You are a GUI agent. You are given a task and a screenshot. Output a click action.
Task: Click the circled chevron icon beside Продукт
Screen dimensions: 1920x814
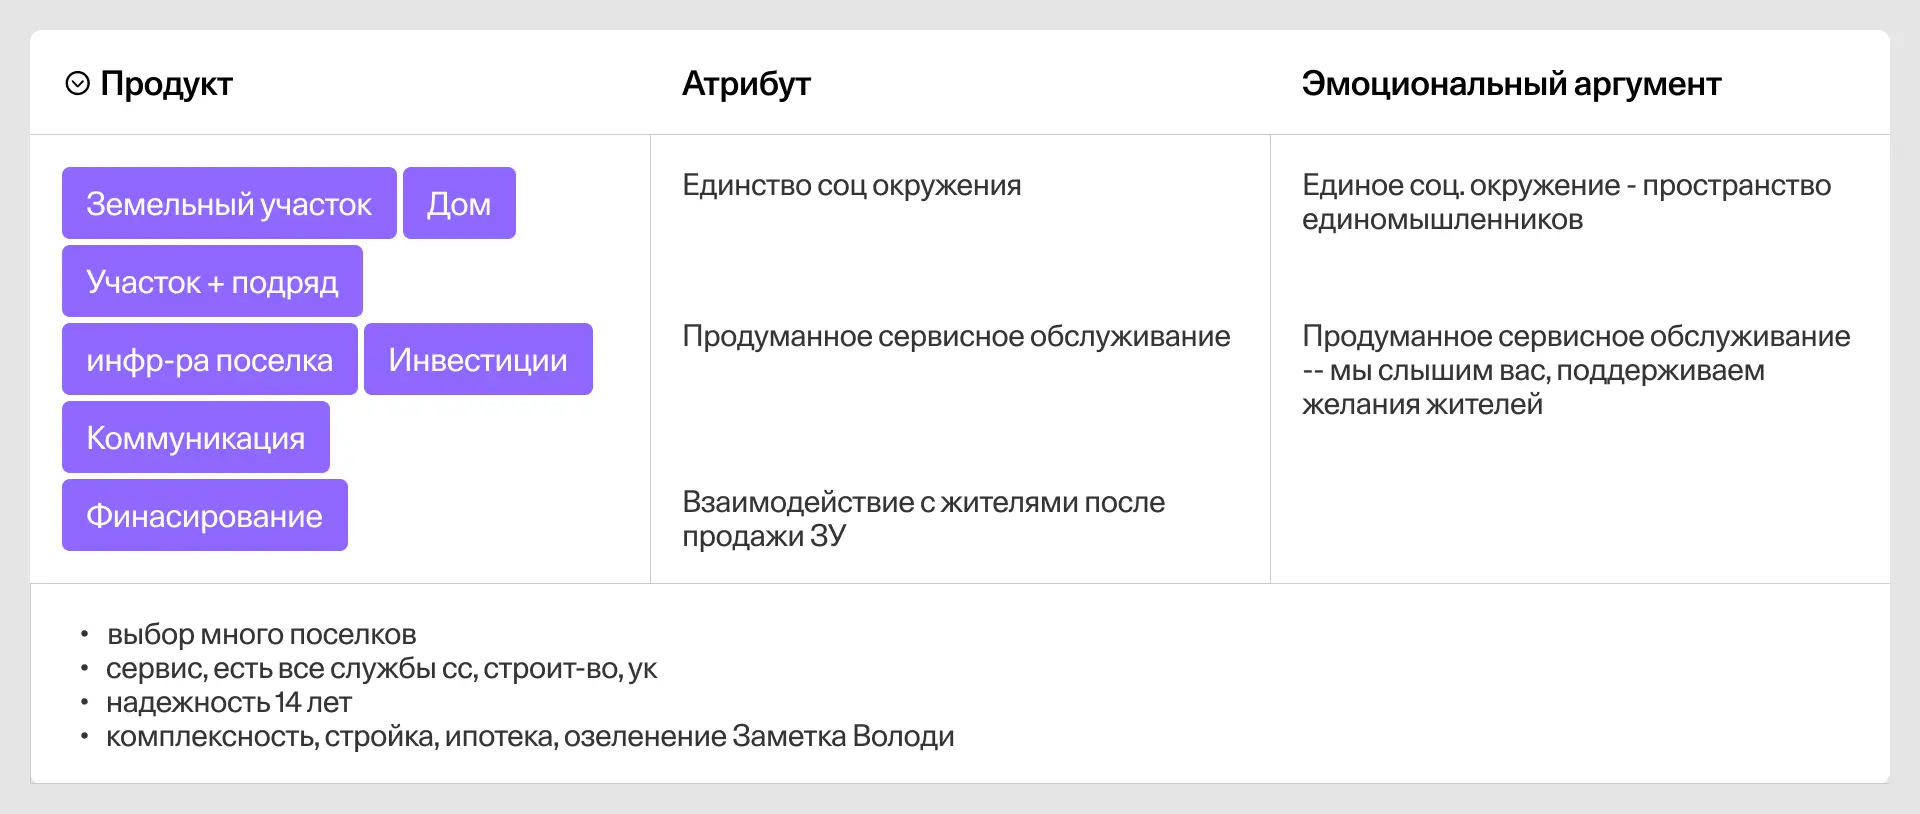click(77, 84)
